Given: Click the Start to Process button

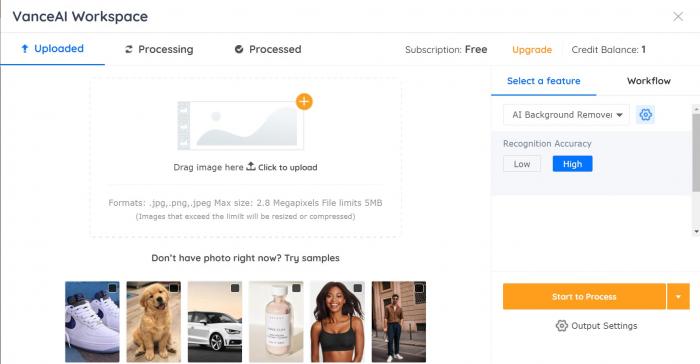Looking at the screenshot, I should tap(584, 297).
